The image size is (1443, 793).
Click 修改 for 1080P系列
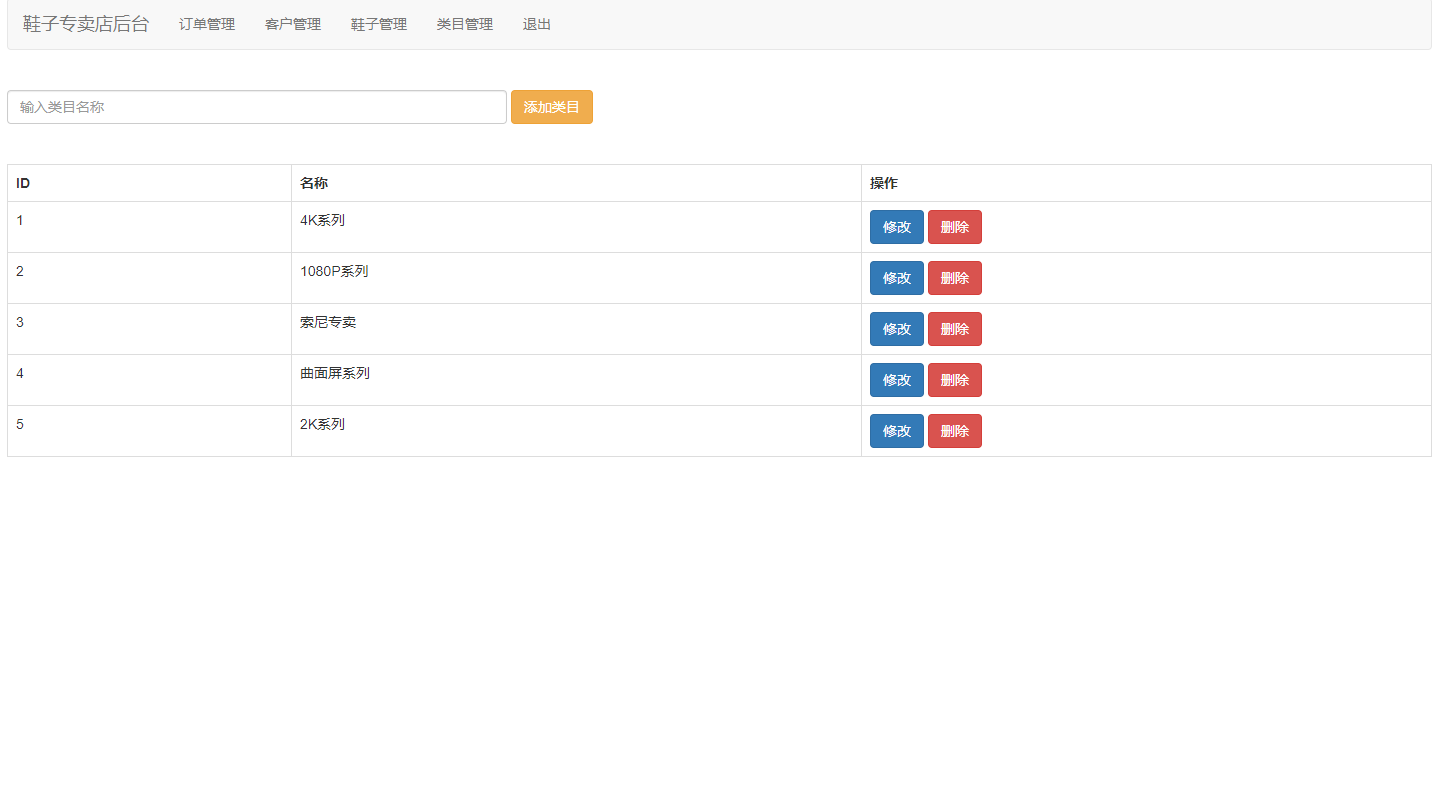coord(896,278)
